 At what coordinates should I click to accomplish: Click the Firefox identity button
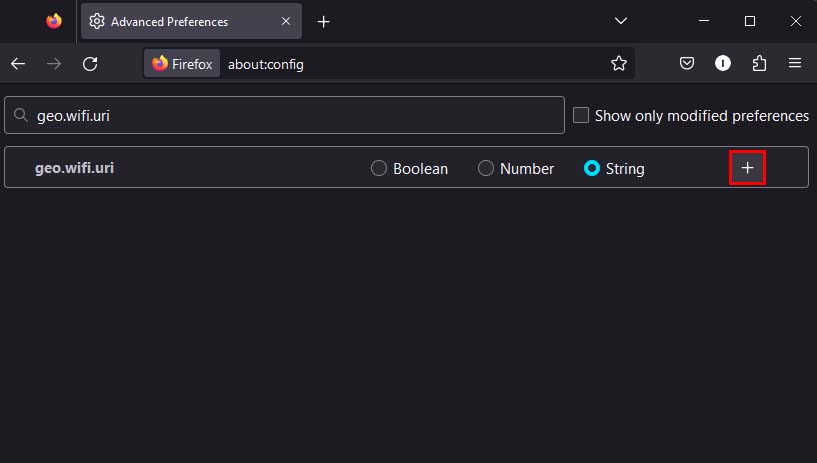point(182,64)
